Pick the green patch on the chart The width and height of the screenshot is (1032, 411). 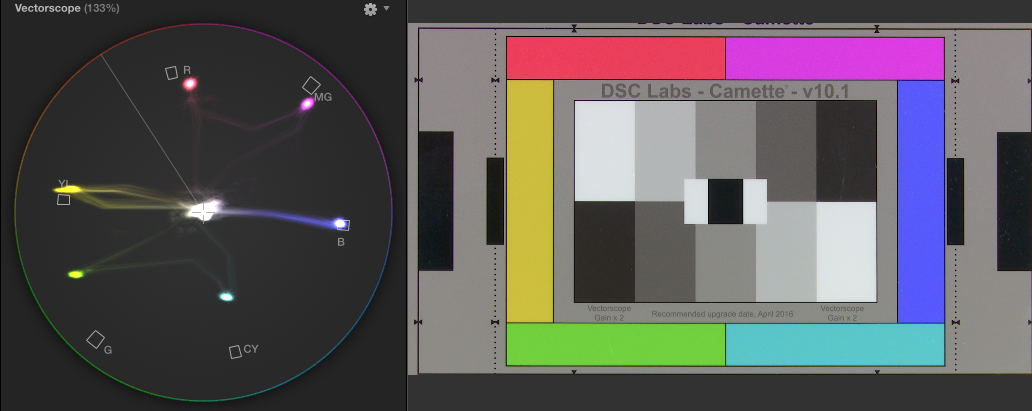pyautogui.click(x=615, y=344)
